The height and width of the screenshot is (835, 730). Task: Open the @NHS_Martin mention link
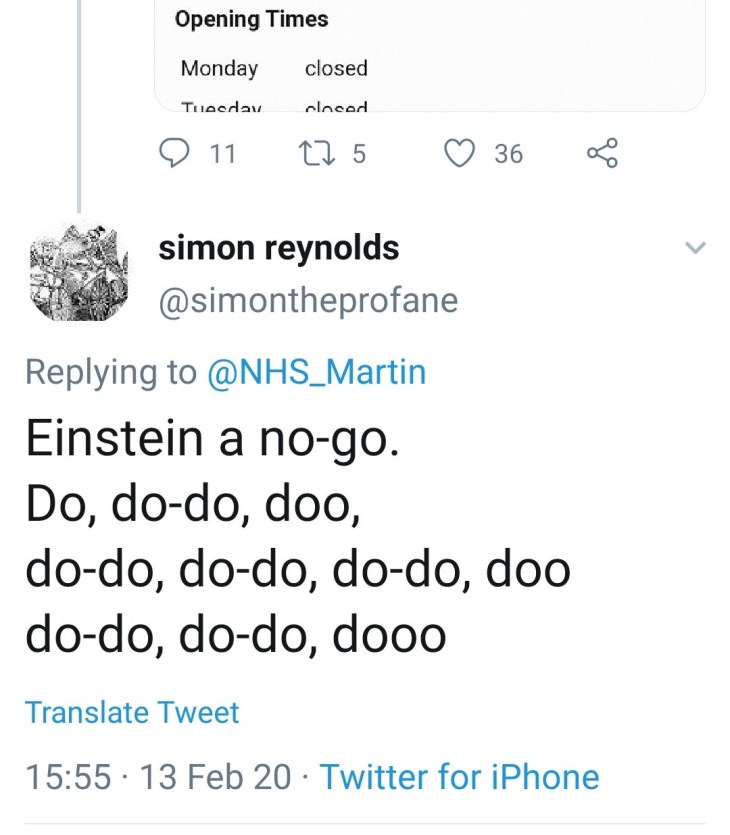click(316, 372)
